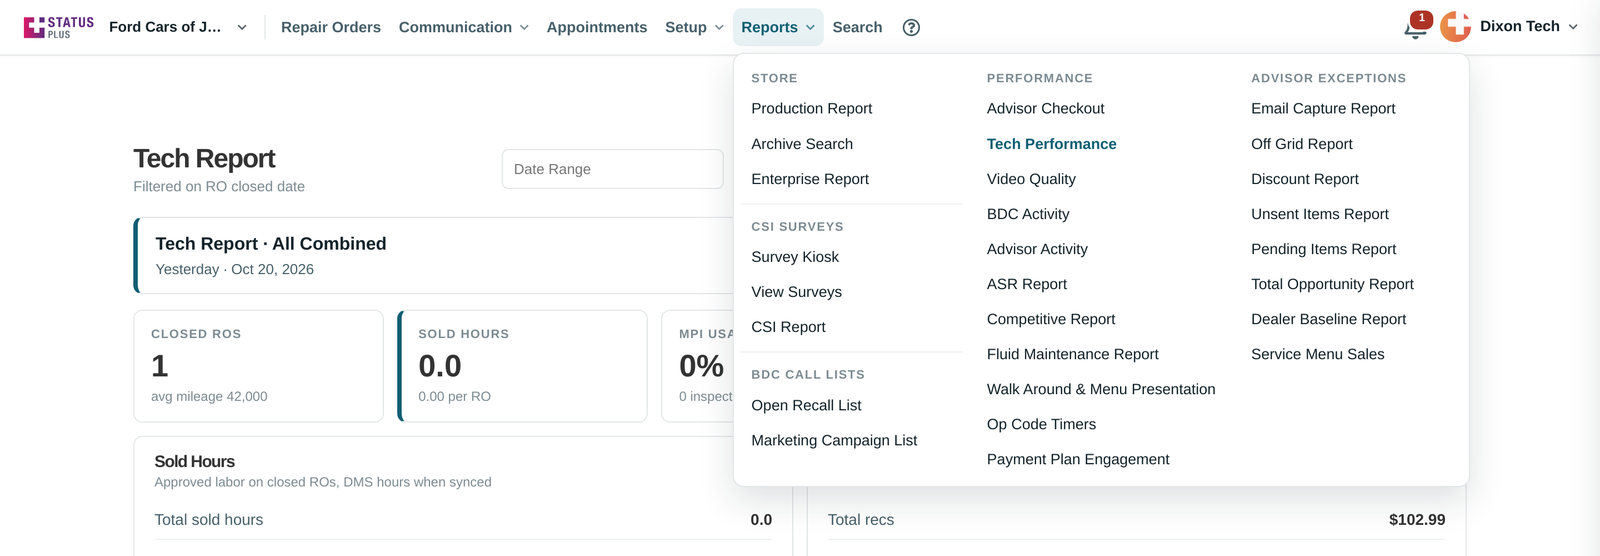The width and height of the screenshot is (1600, 556).
Task: Open the CSI Report
Action: click(788, 327)
